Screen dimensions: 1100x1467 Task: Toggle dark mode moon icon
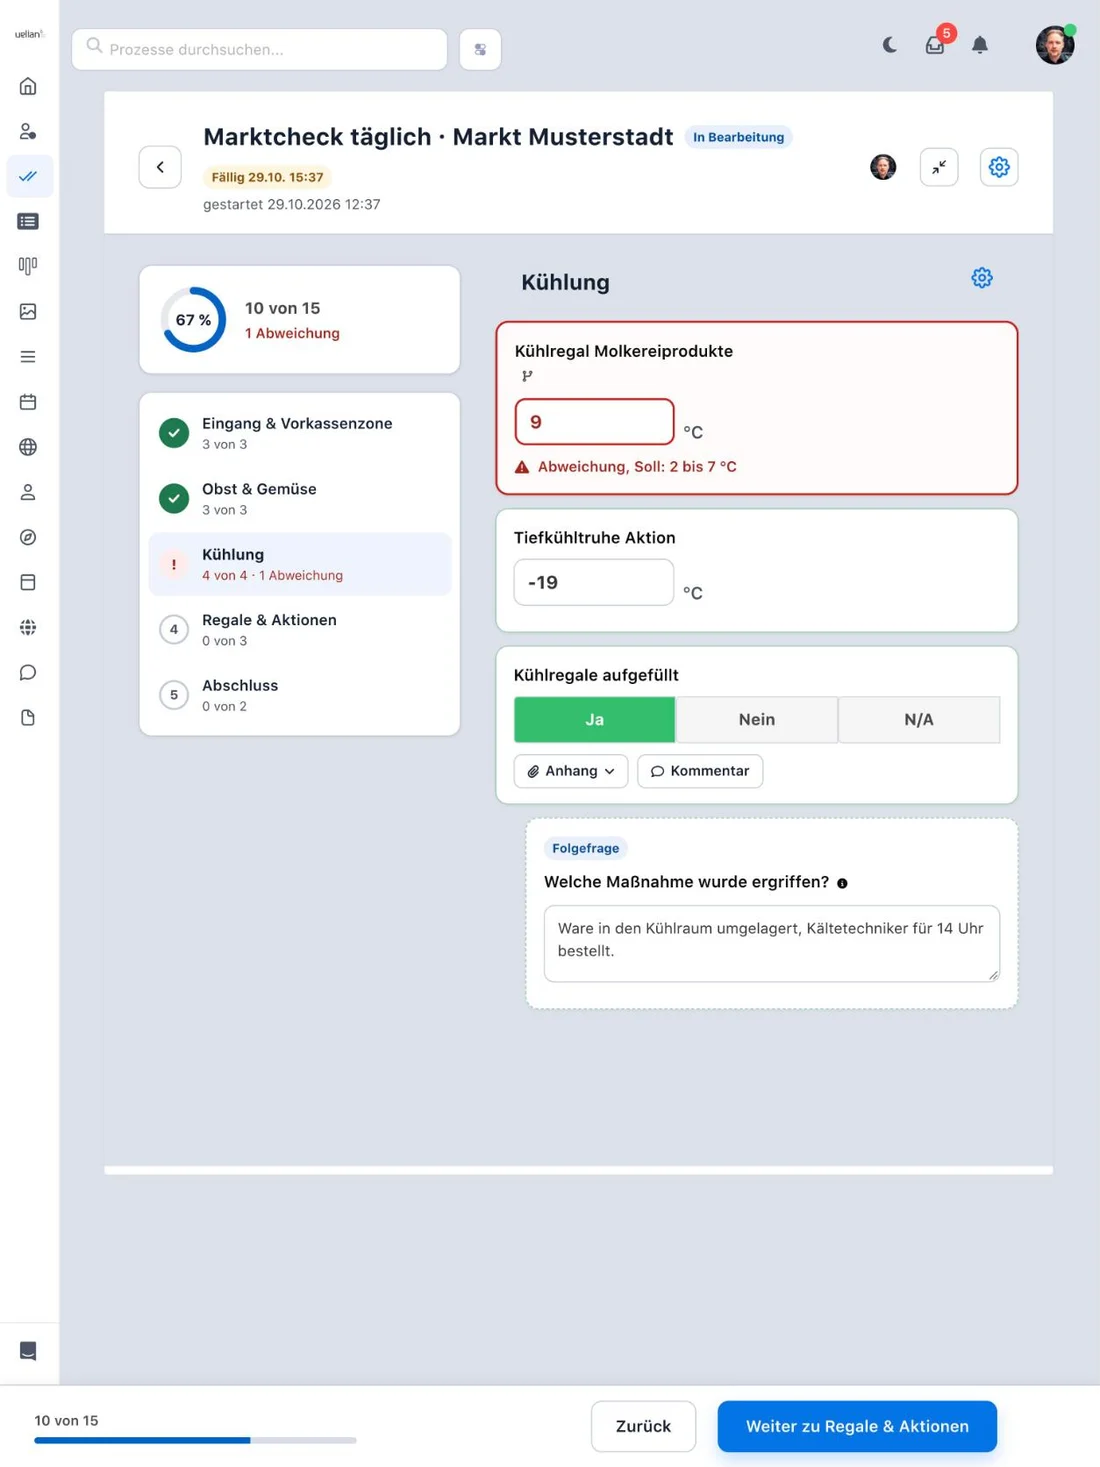coord(889,45)
